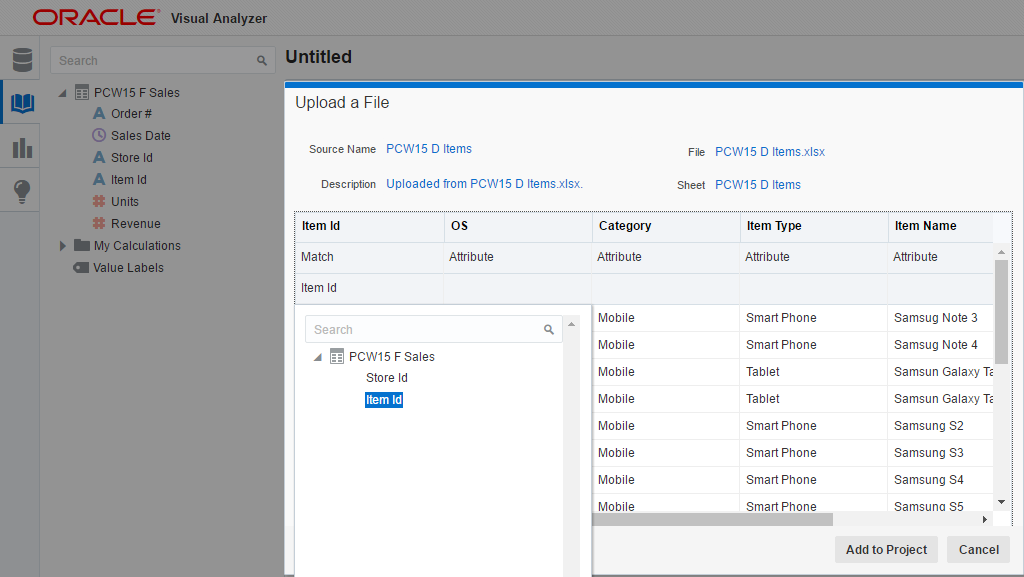Click the Samsung S3 cell
1024x577 pixels.
[940, 452]
